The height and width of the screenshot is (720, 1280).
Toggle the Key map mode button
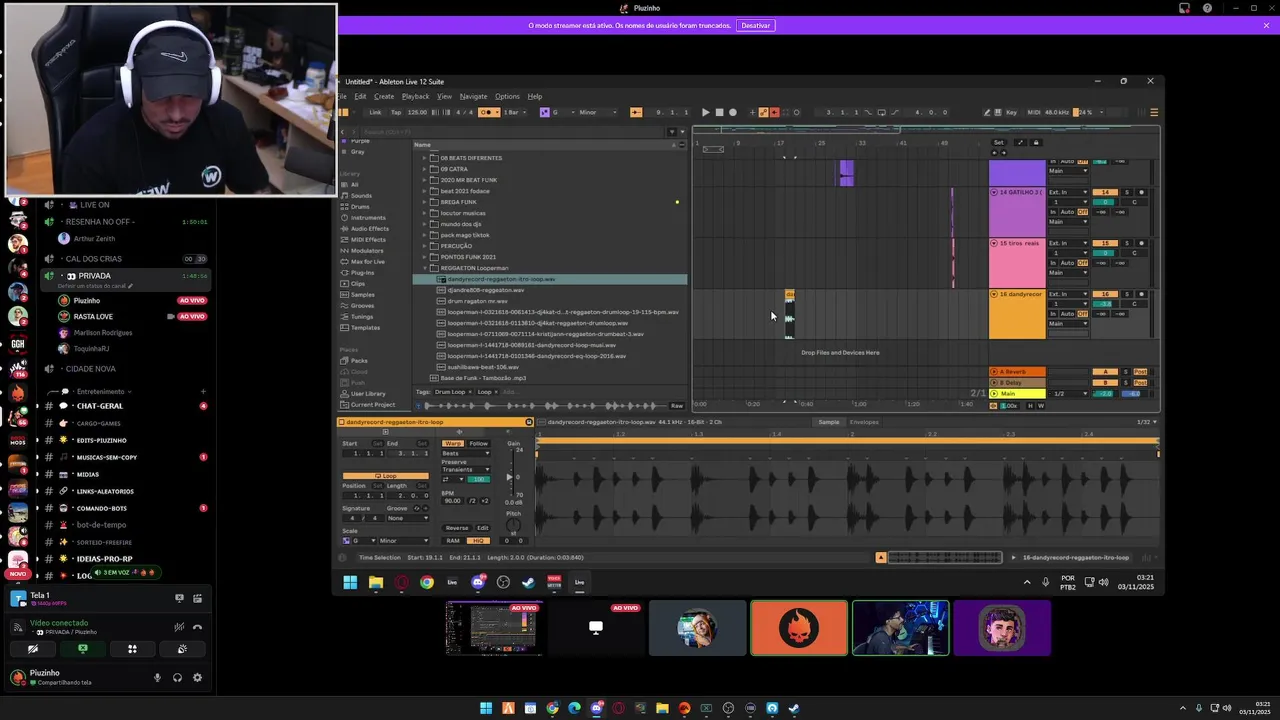pyautogui.click(x=1011, y=112)
